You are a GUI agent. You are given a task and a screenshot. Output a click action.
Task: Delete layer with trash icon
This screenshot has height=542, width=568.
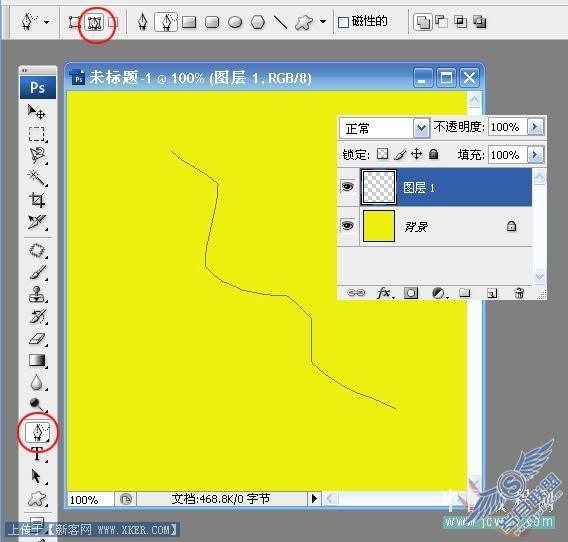(519, 292)
